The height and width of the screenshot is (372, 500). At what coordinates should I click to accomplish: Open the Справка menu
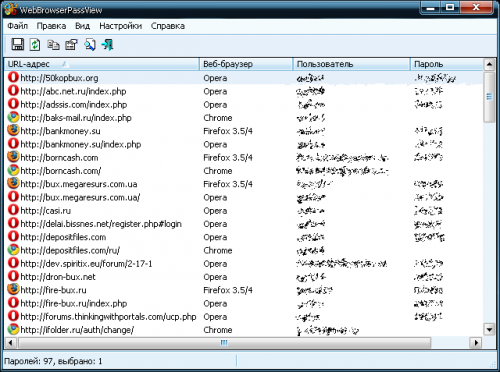[x=168, y=26]
